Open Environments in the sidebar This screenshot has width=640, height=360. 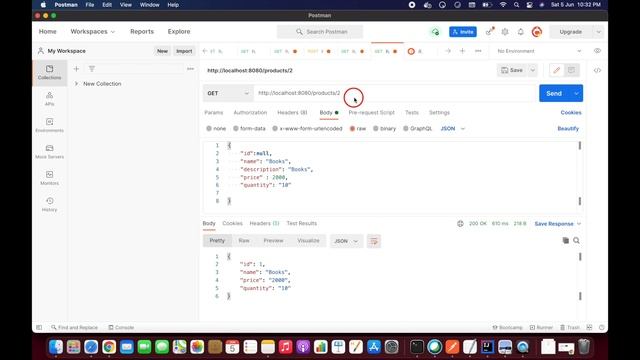(49, 125)
